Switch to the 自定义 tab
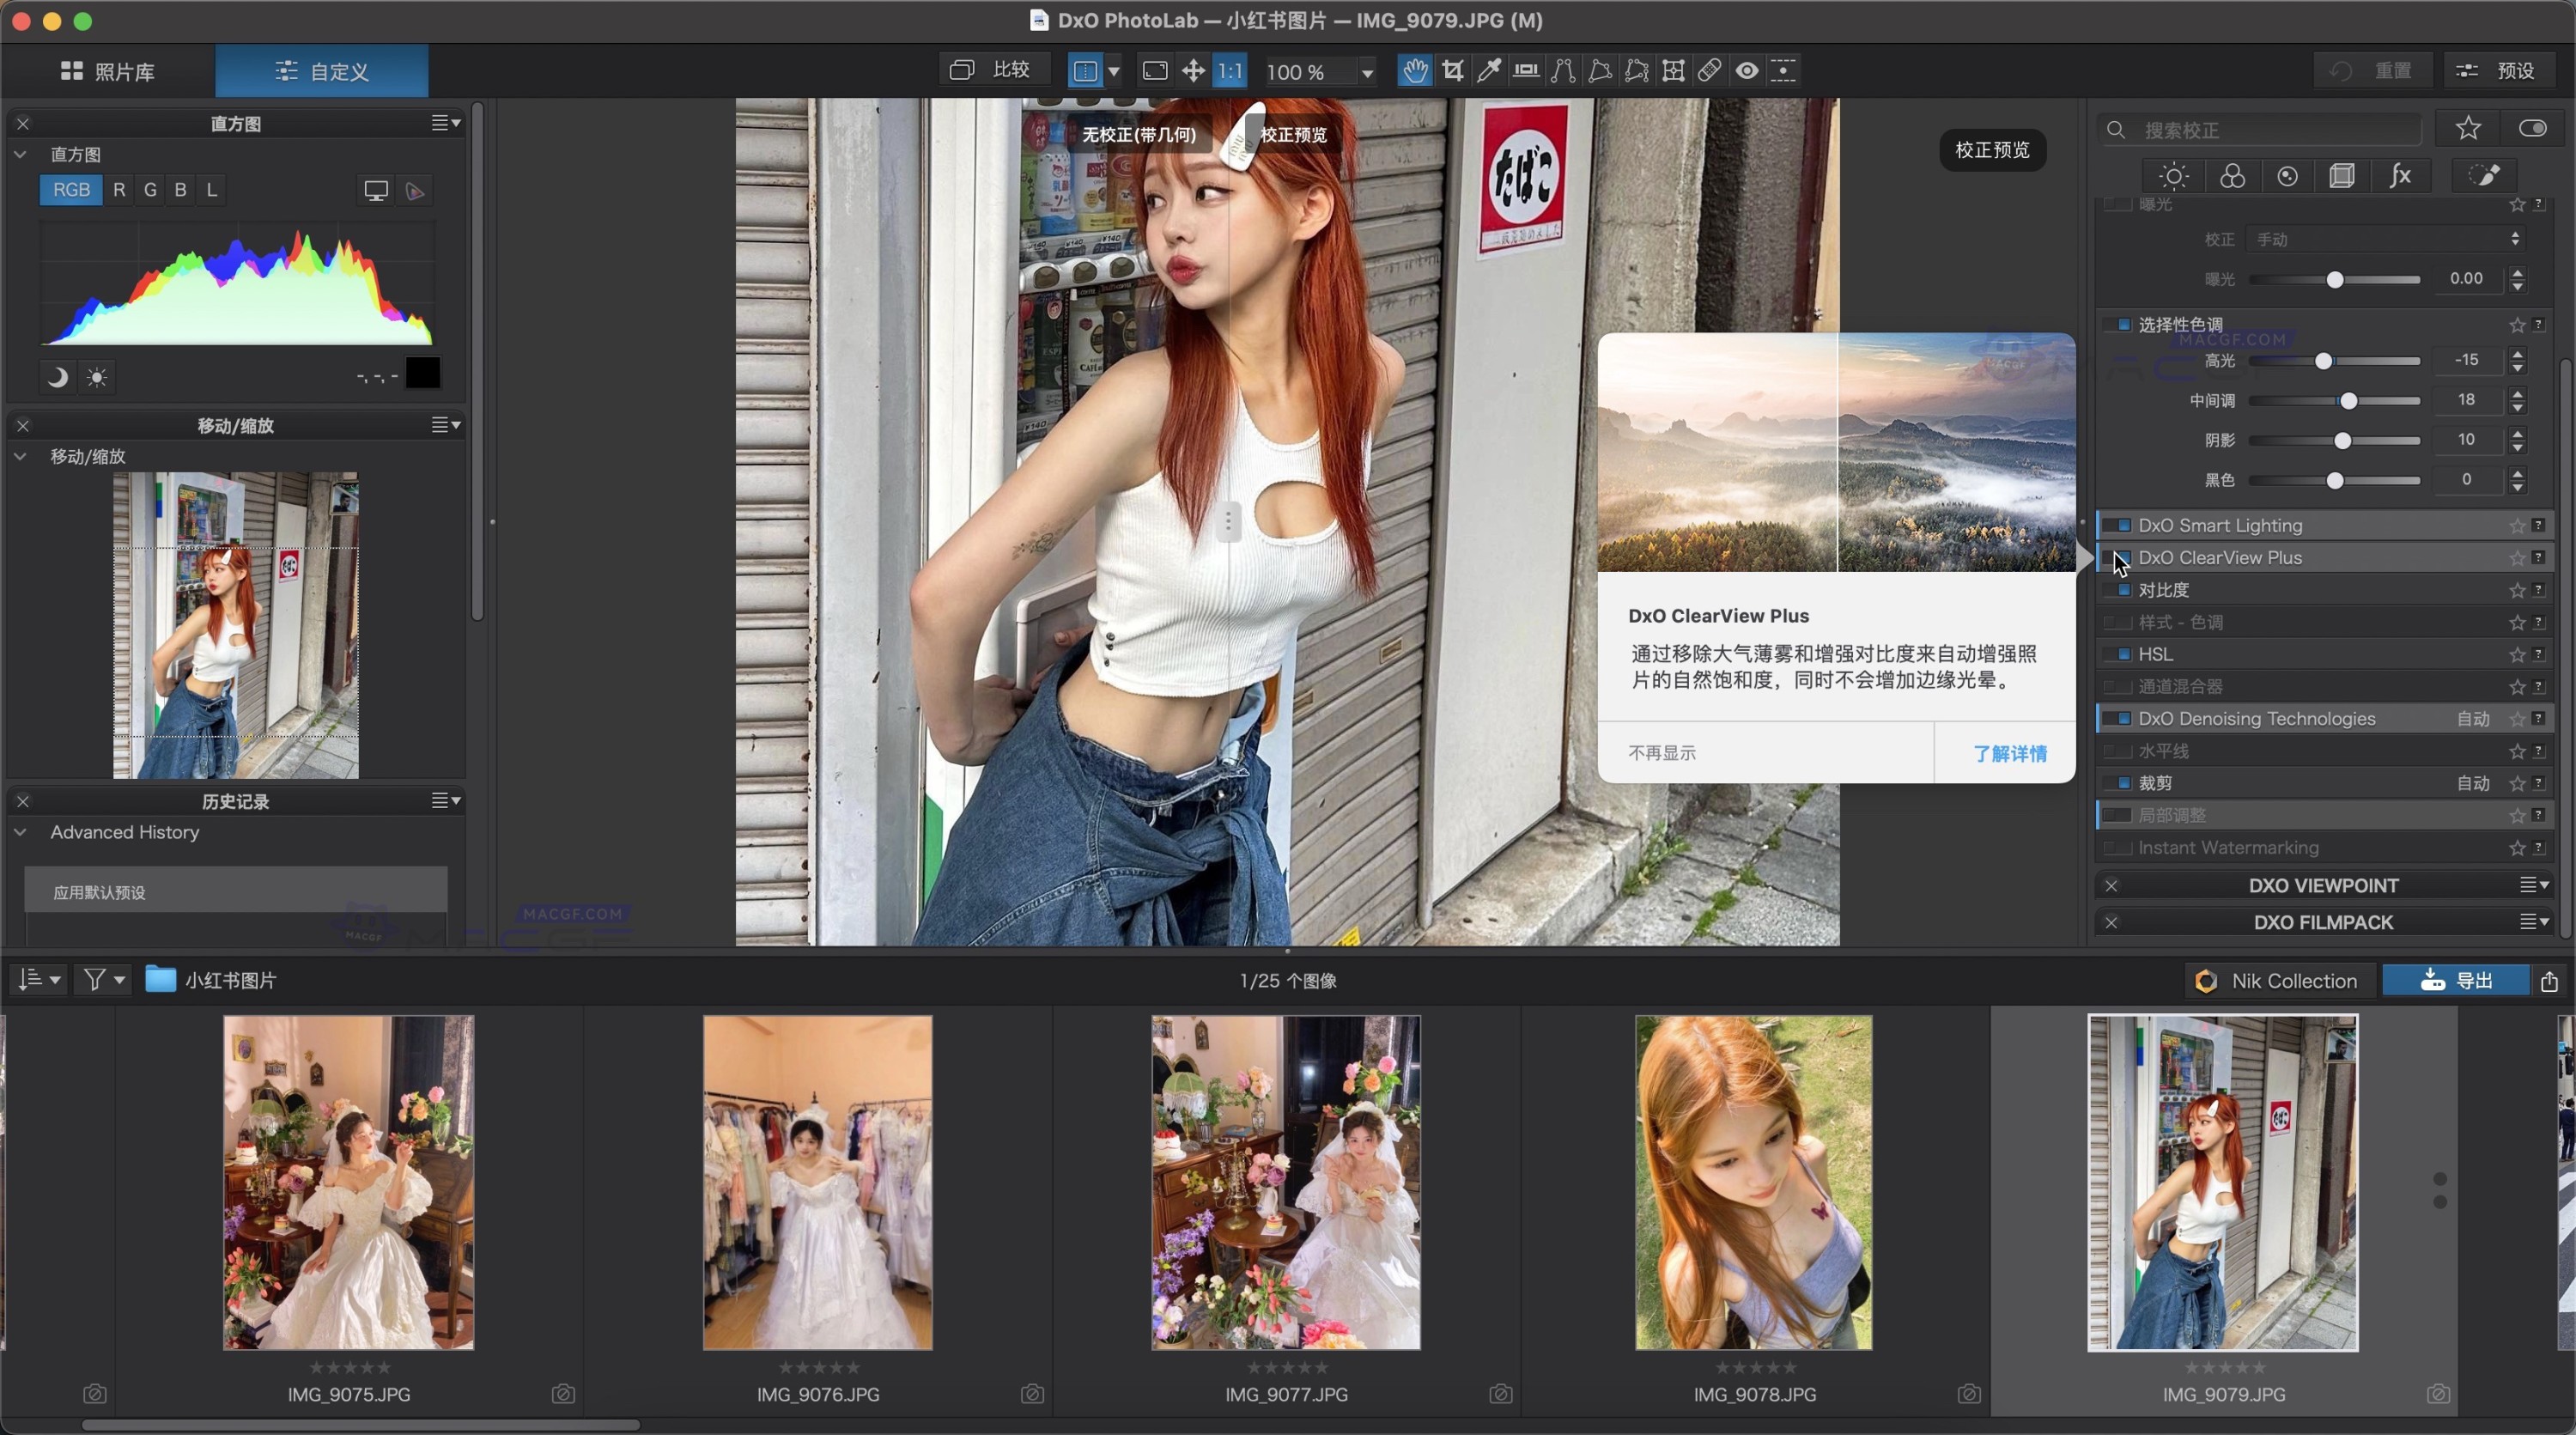Viewport: 2576px width, 1435px height. tap(321, 70)
